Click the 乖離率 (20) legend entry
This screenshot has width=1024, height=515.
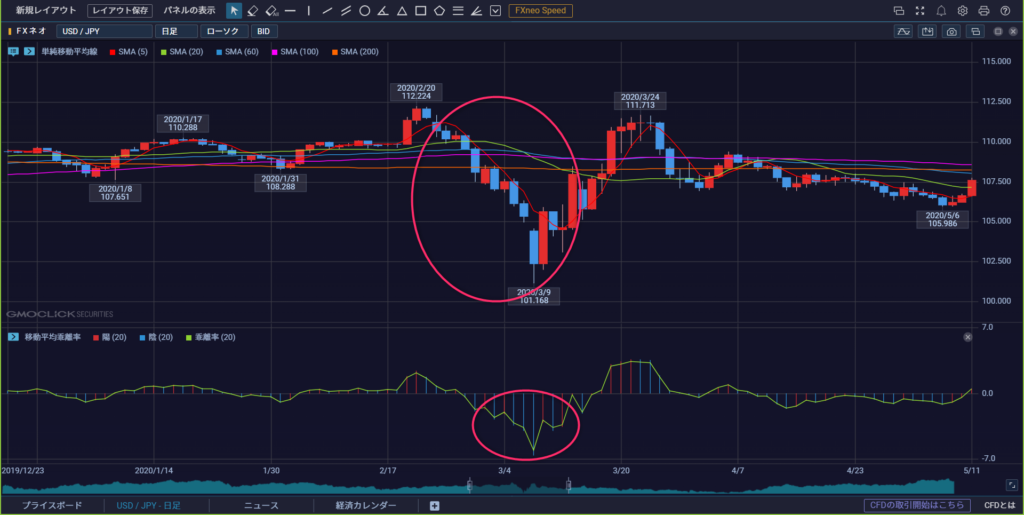212,337
